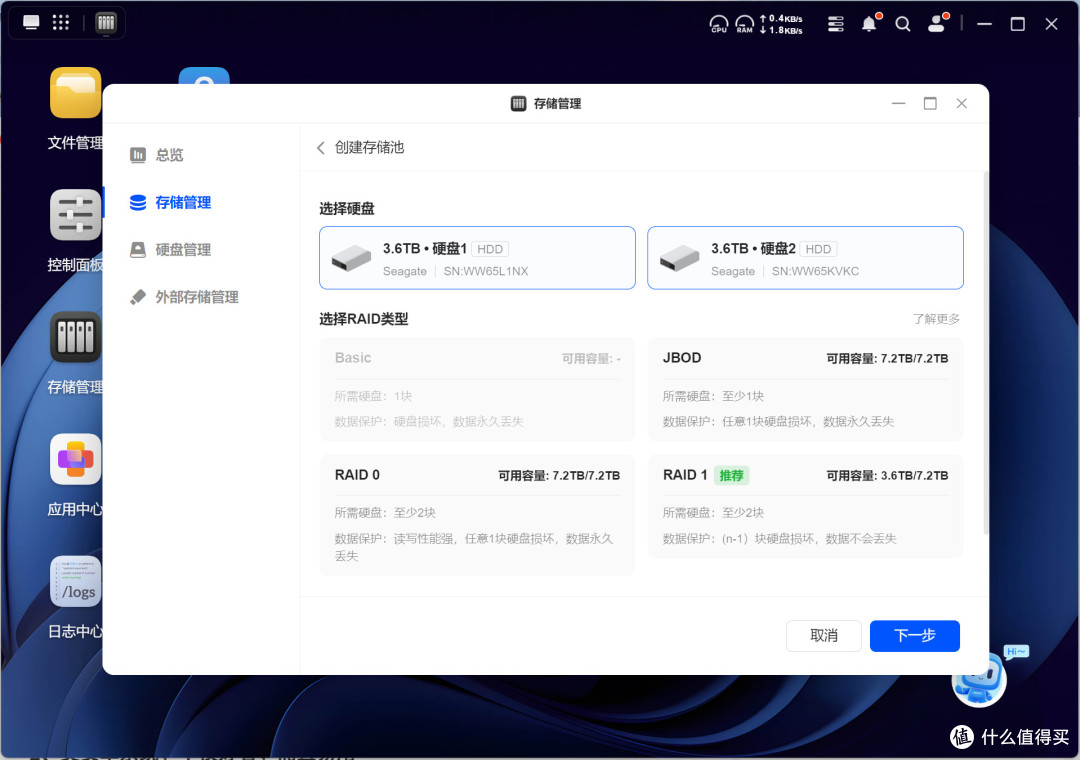Open 外部存储管理 in sidebar

[x=184, y=297]
